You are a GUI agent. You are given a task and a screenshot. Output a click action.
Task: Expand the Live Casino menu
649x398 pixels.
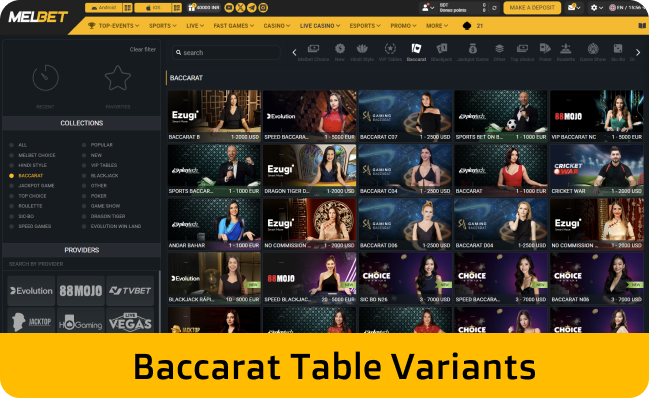pos(320,26)
